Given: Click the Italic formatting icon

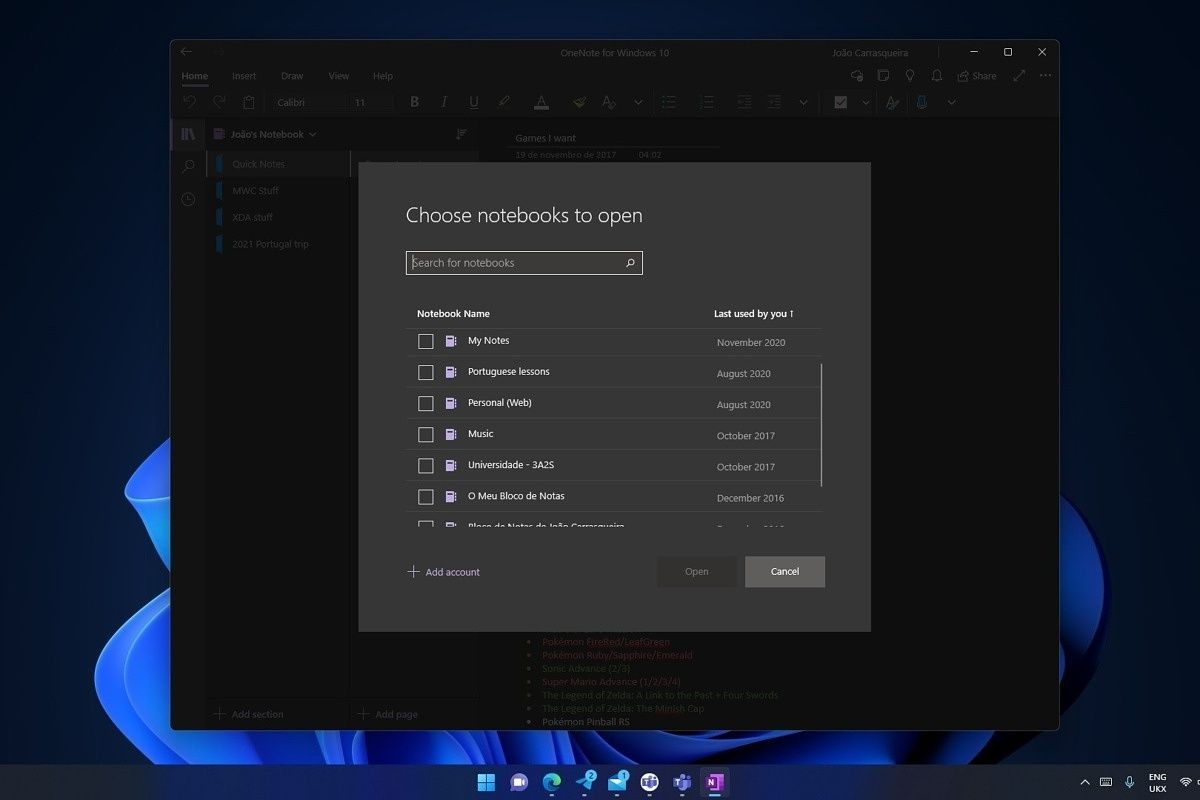Looking at the screenshot, I should click(x=444, y=102).
